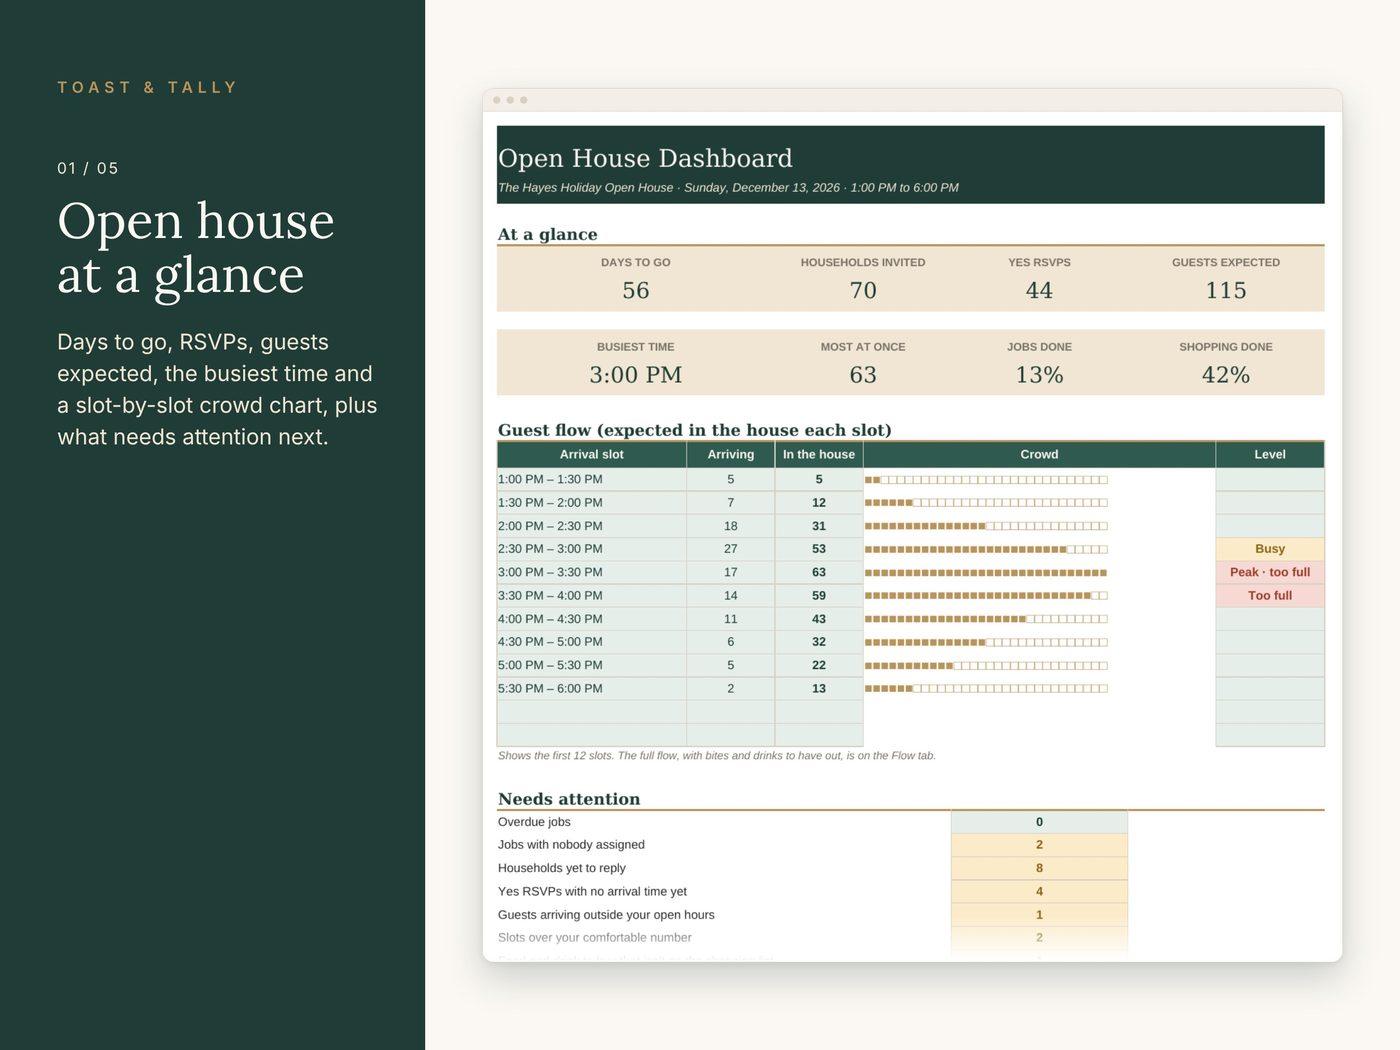
Task: Click the 'Peak · too full' level cell
Action: [x=1270, y=572]
